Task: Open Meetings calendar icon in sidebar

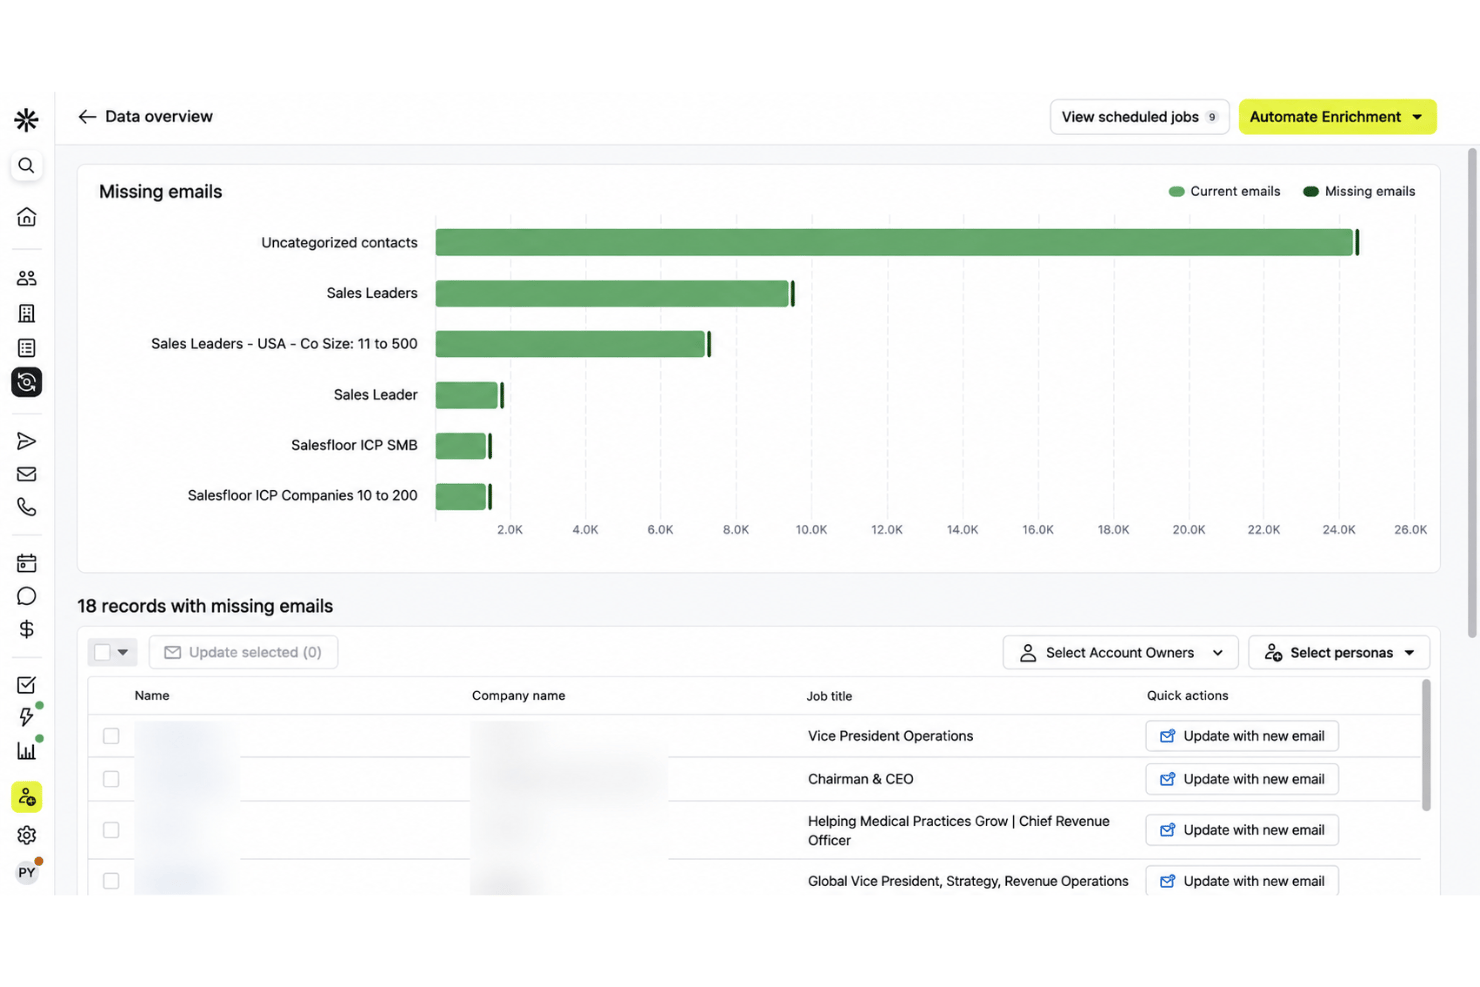Action: [26, 563]
